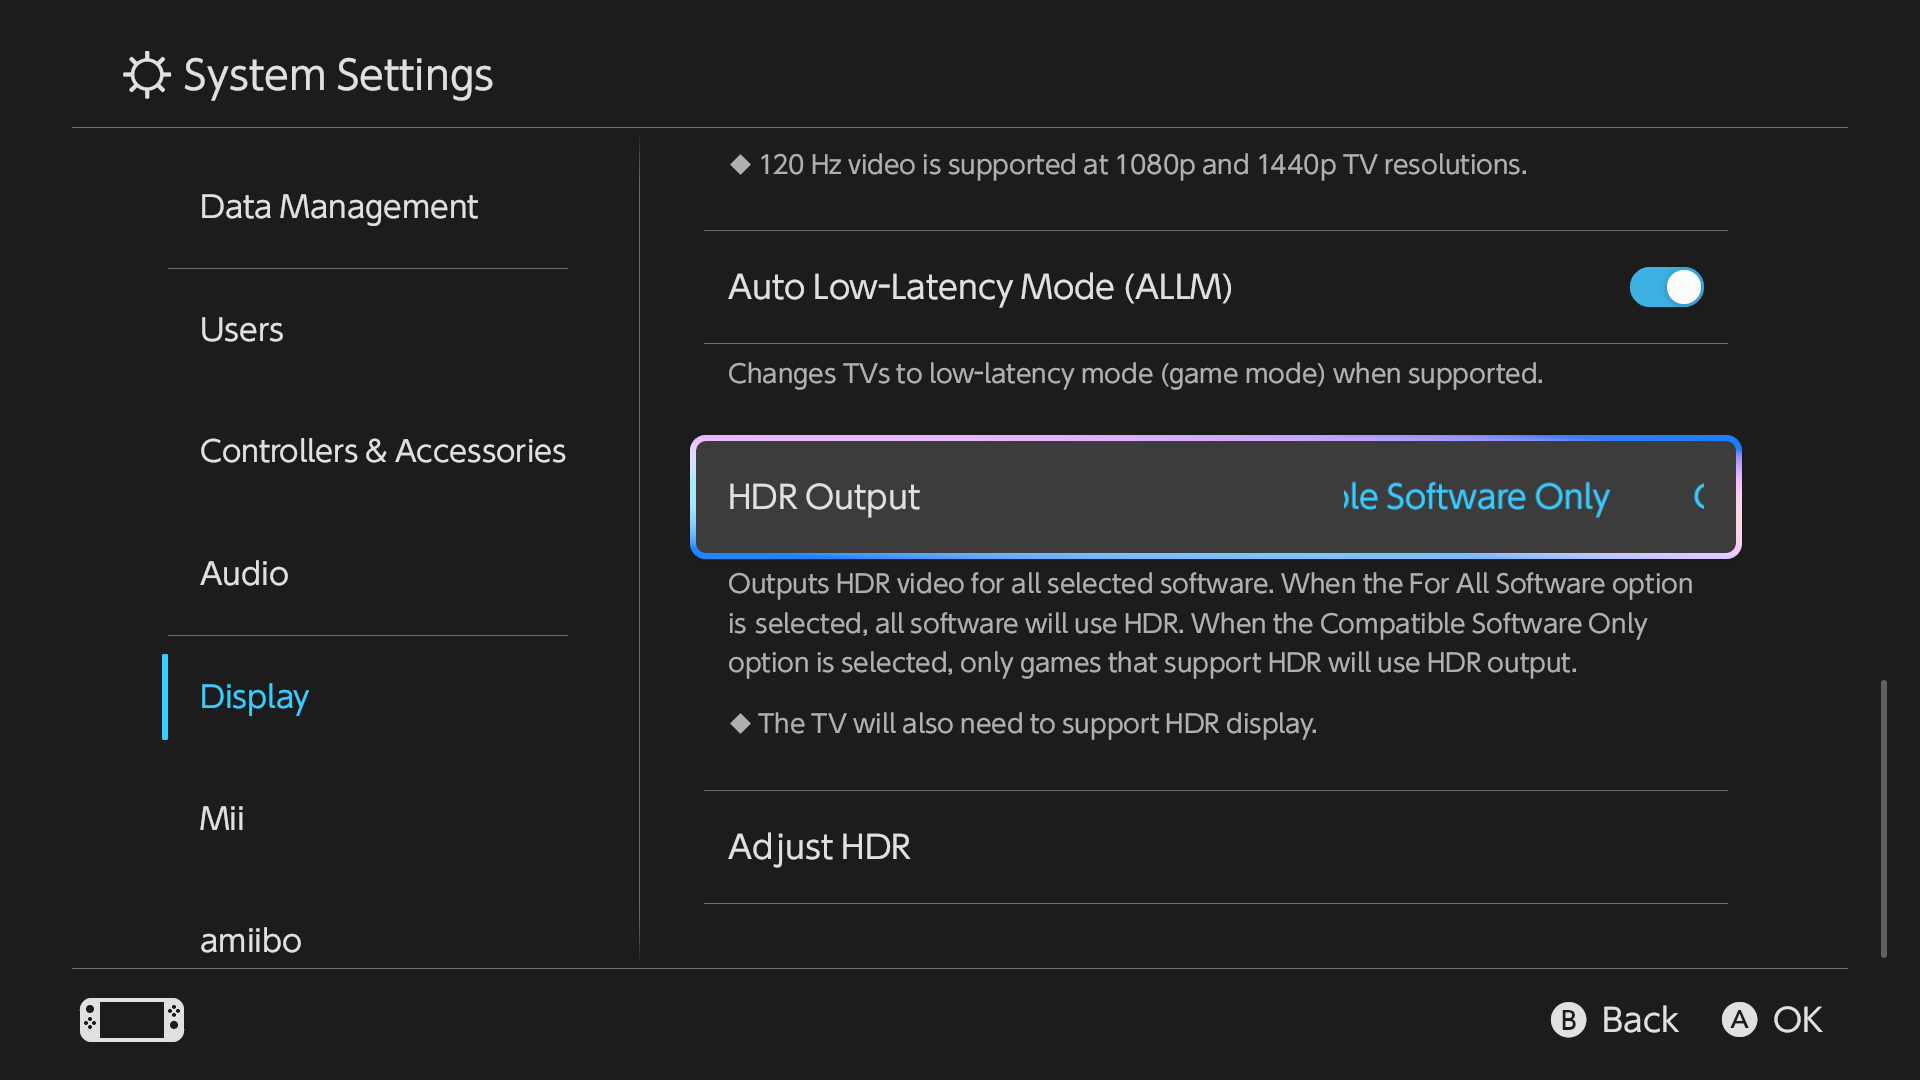This screenshot has width=1920, height=1080.
Task: Click the arrow at HDR Output's right edge
Action: point(1699,497)
